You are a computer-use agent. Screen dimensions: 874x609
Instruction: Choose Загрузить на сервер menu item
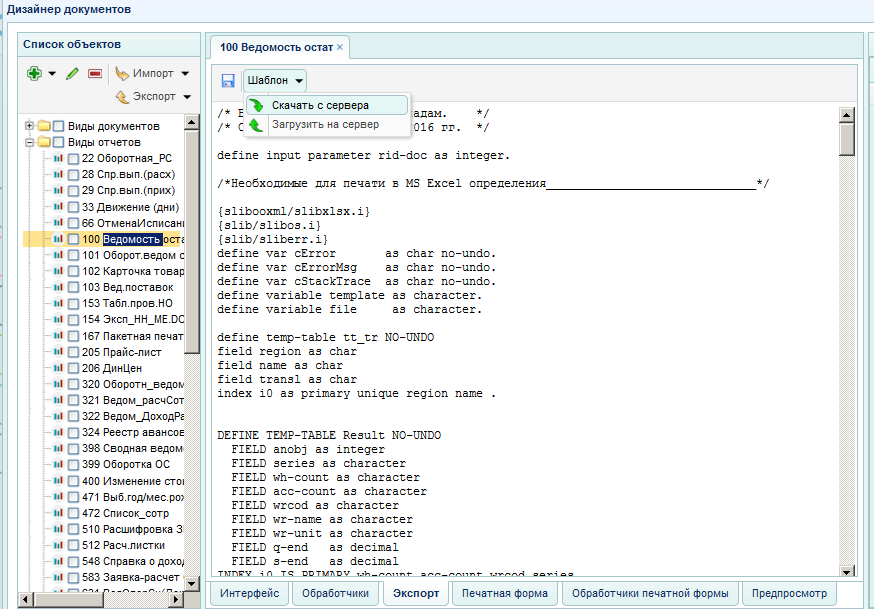pos(327,125)
